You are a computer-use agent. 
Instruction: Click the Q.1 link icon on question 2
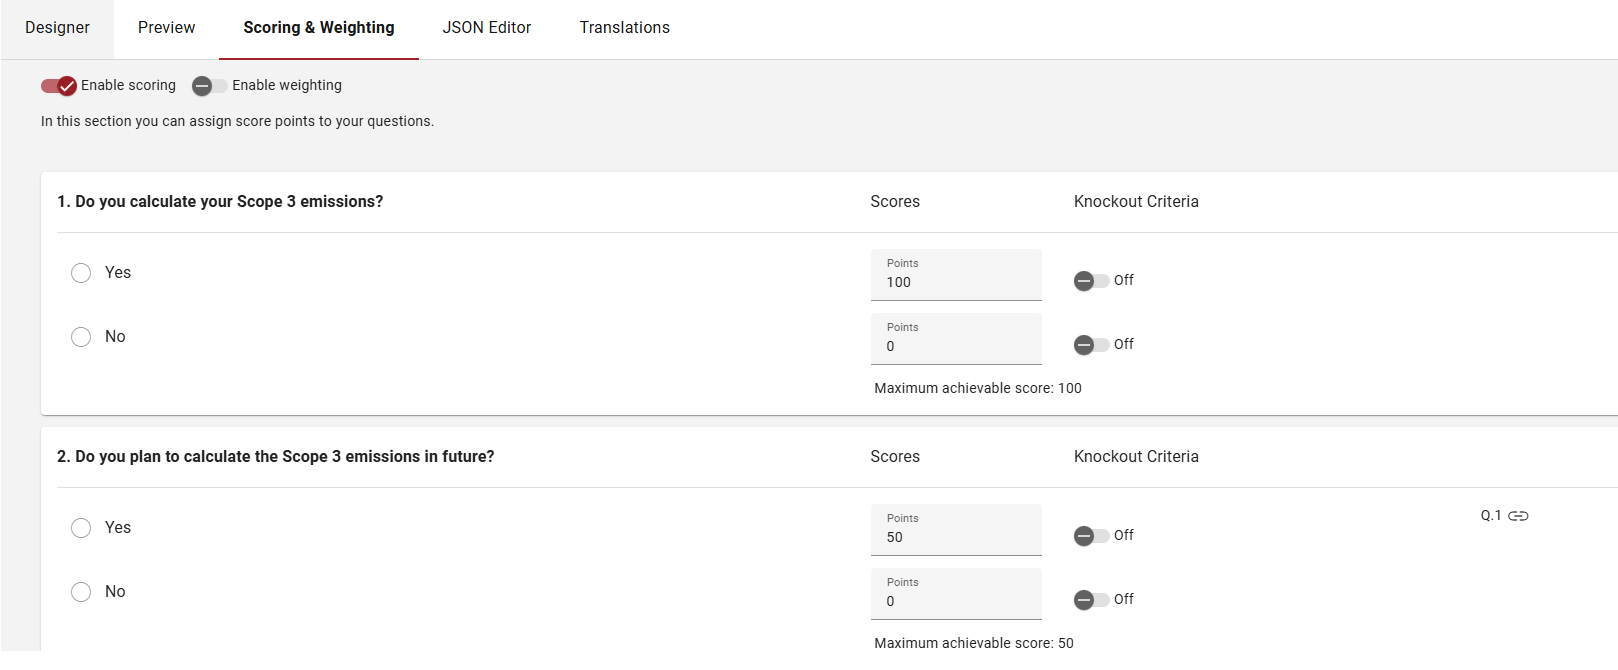coord(1517,516)
